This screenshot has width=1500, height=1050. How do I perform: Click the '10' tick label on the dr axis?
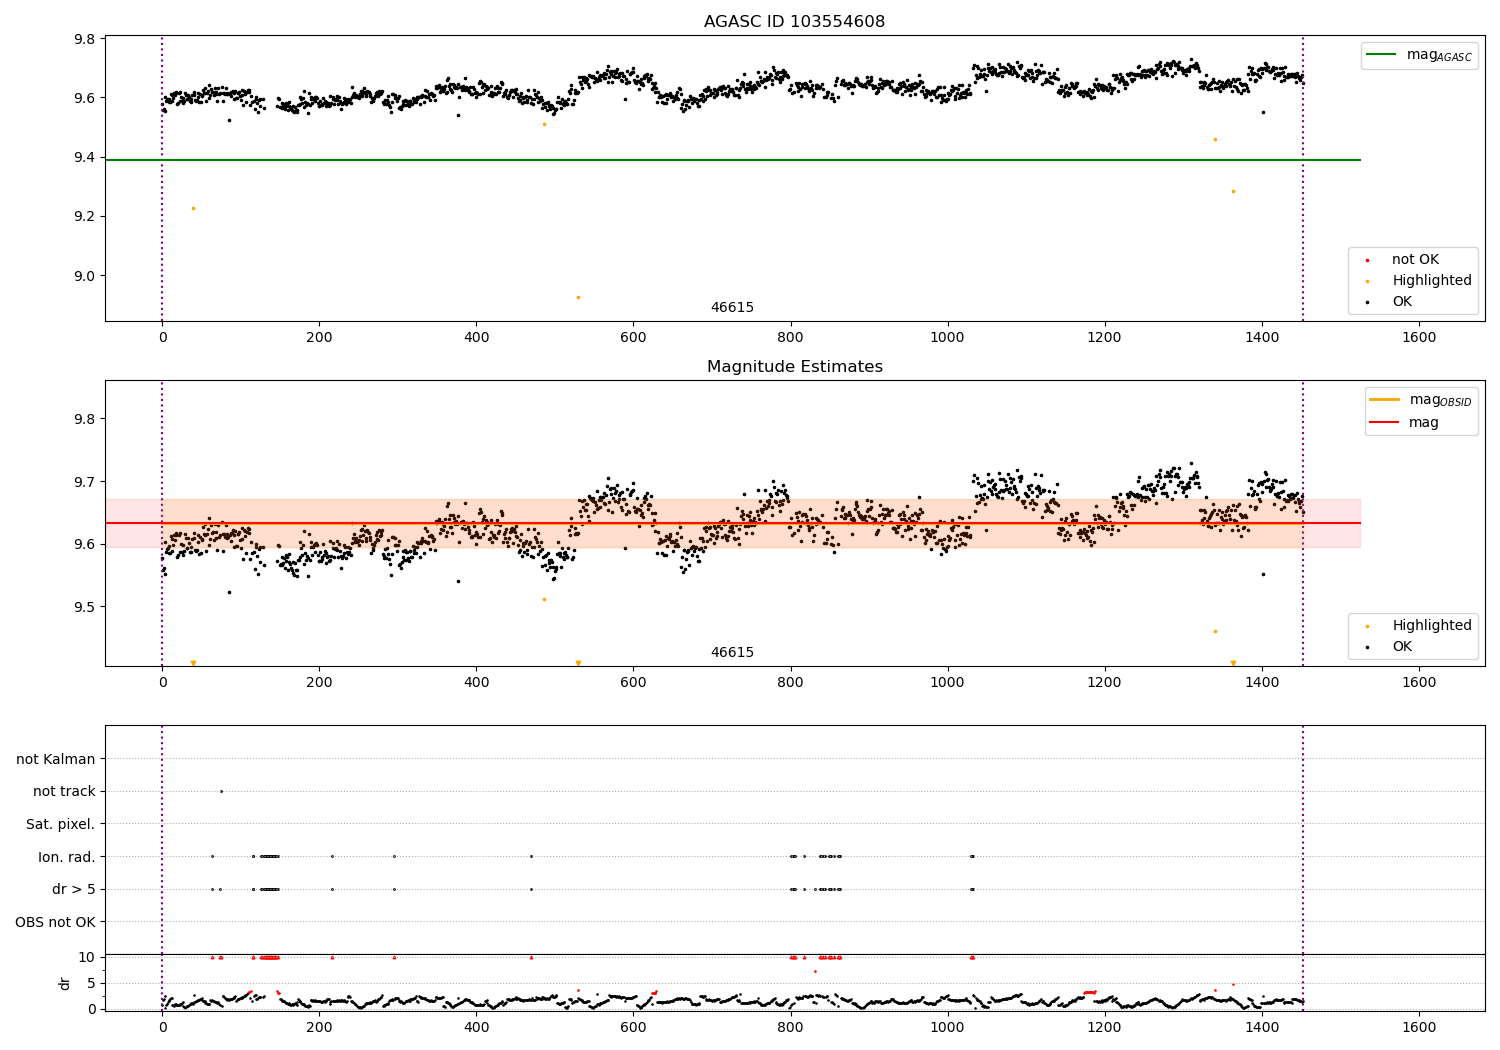(87, 957)
